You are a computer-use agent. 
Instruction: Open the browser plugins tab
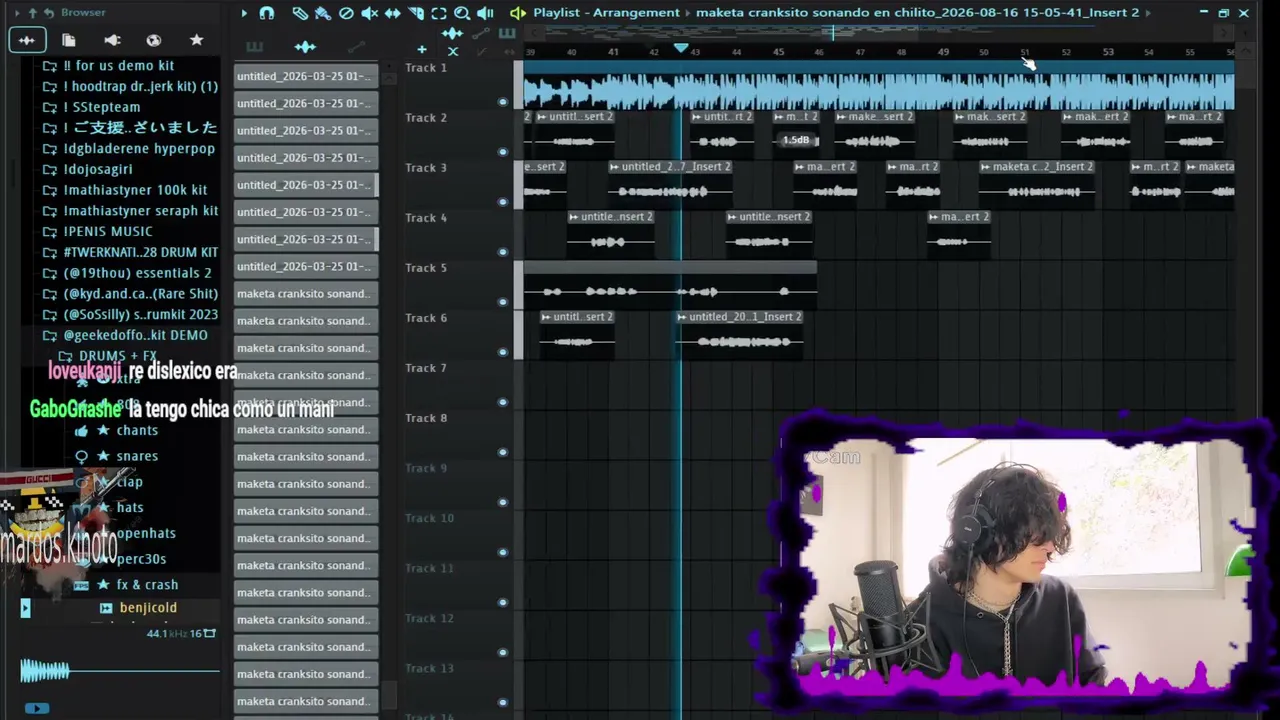pyautogui.click(x=112, y=40)
